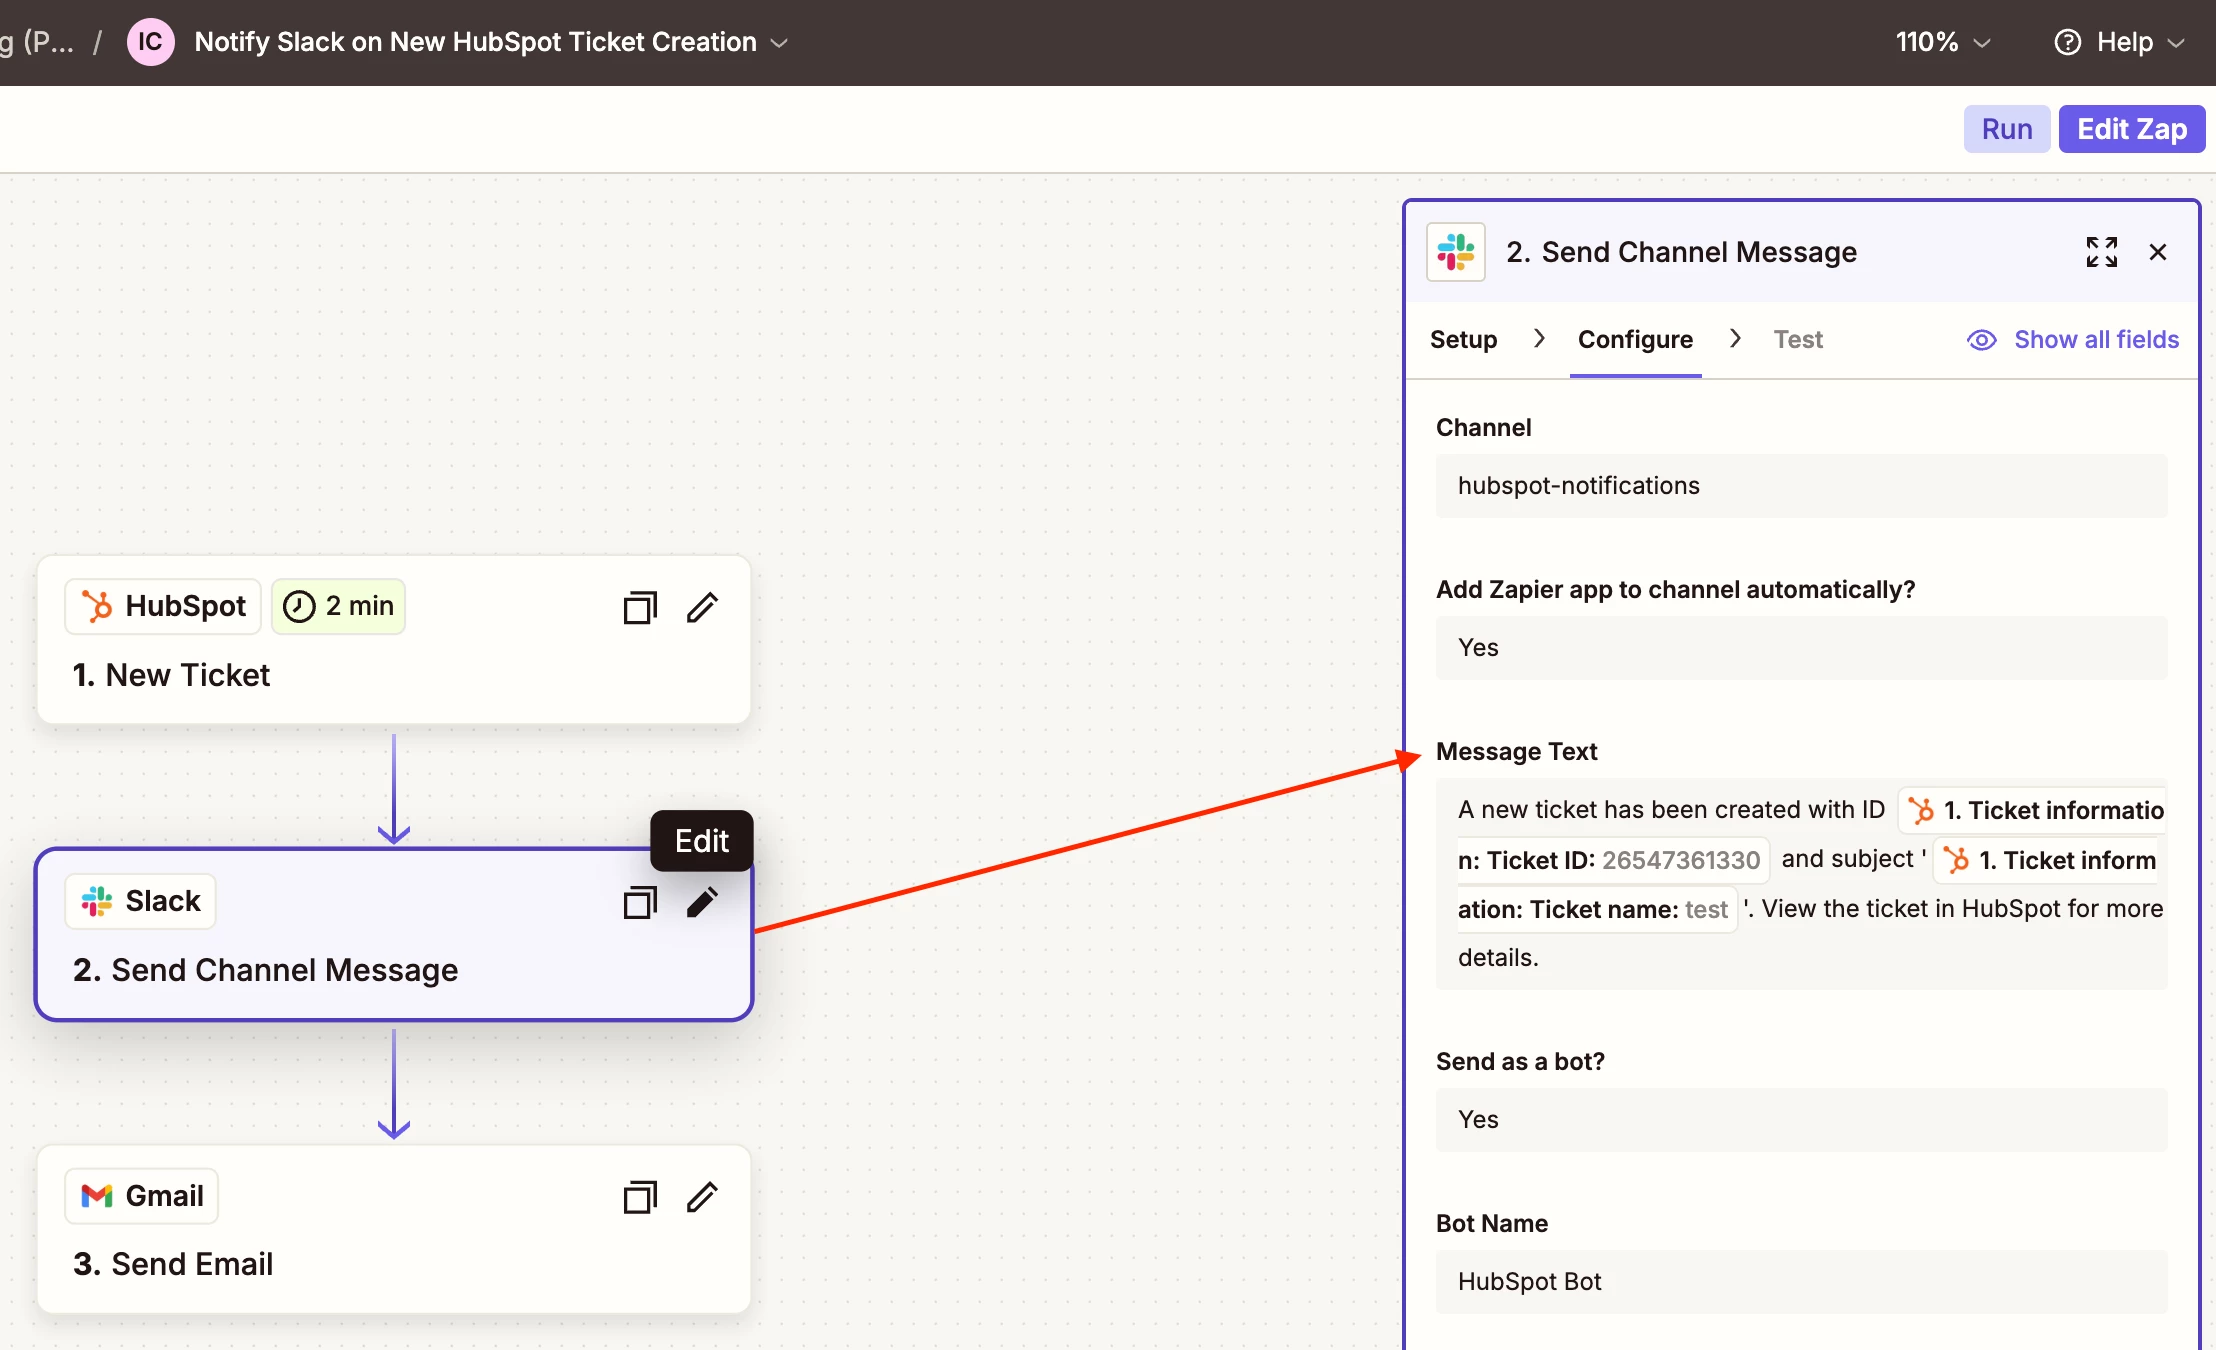
Task: Click duplicate icon on Gmail Send Email step
Action: click(640, 1196)
